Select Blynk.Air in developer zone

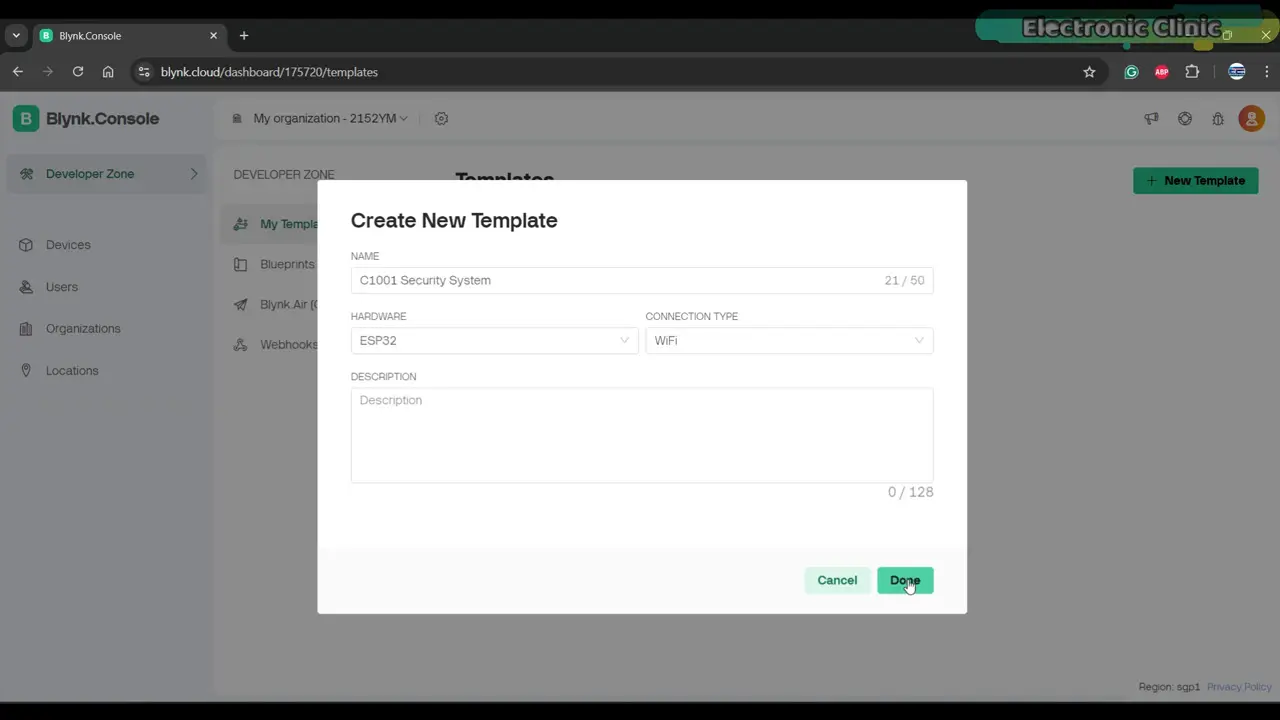pyautogui.click(x=289, y=304)
